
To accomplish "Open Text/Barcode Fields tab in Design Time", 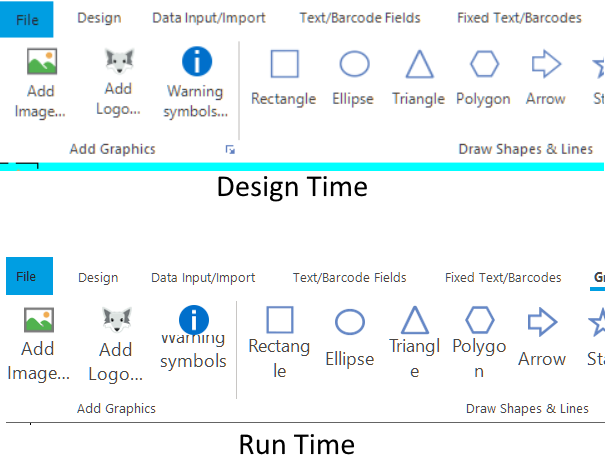I will point(360,18).
